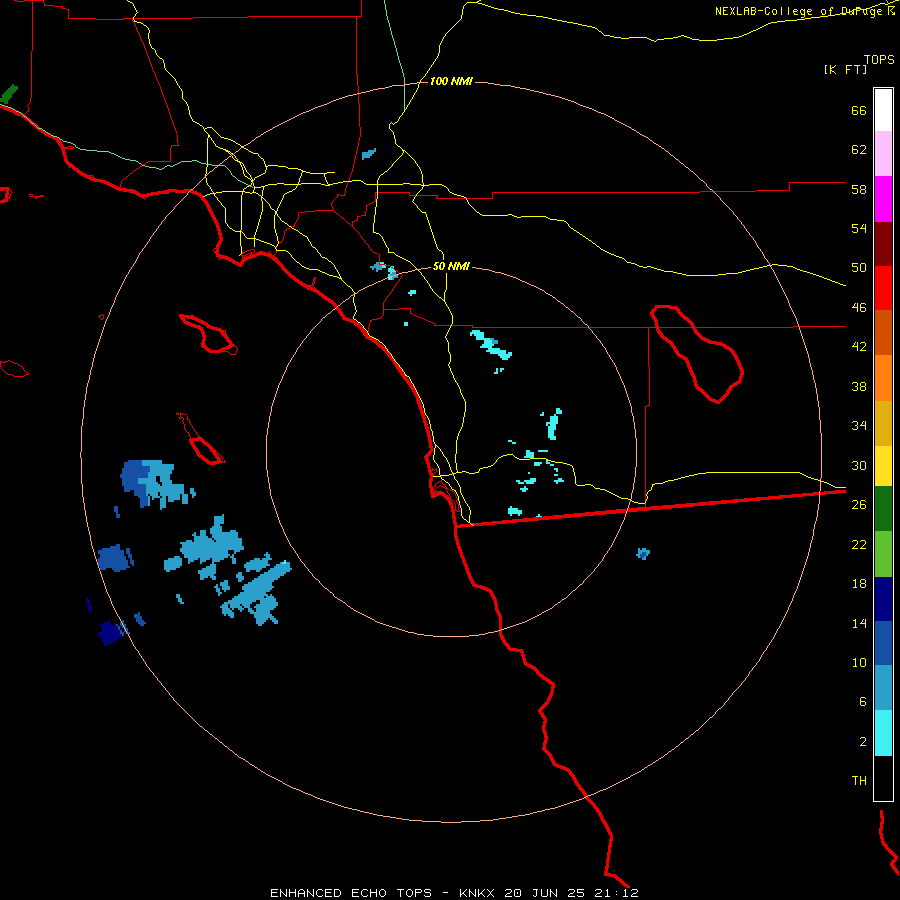Pick the gold legend swatch
The width and height of the screenshot is (900, 900).
[883, 423]
